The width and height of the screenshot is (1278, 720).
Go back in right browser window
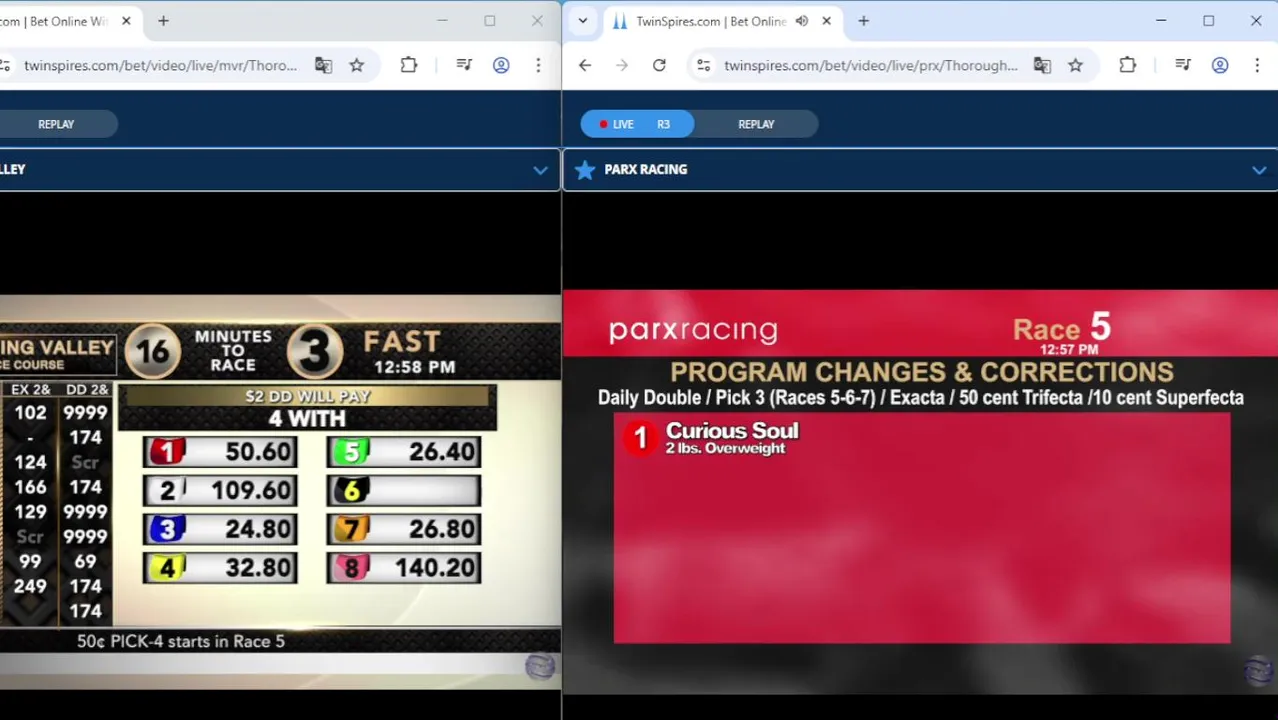click(585, 65)
